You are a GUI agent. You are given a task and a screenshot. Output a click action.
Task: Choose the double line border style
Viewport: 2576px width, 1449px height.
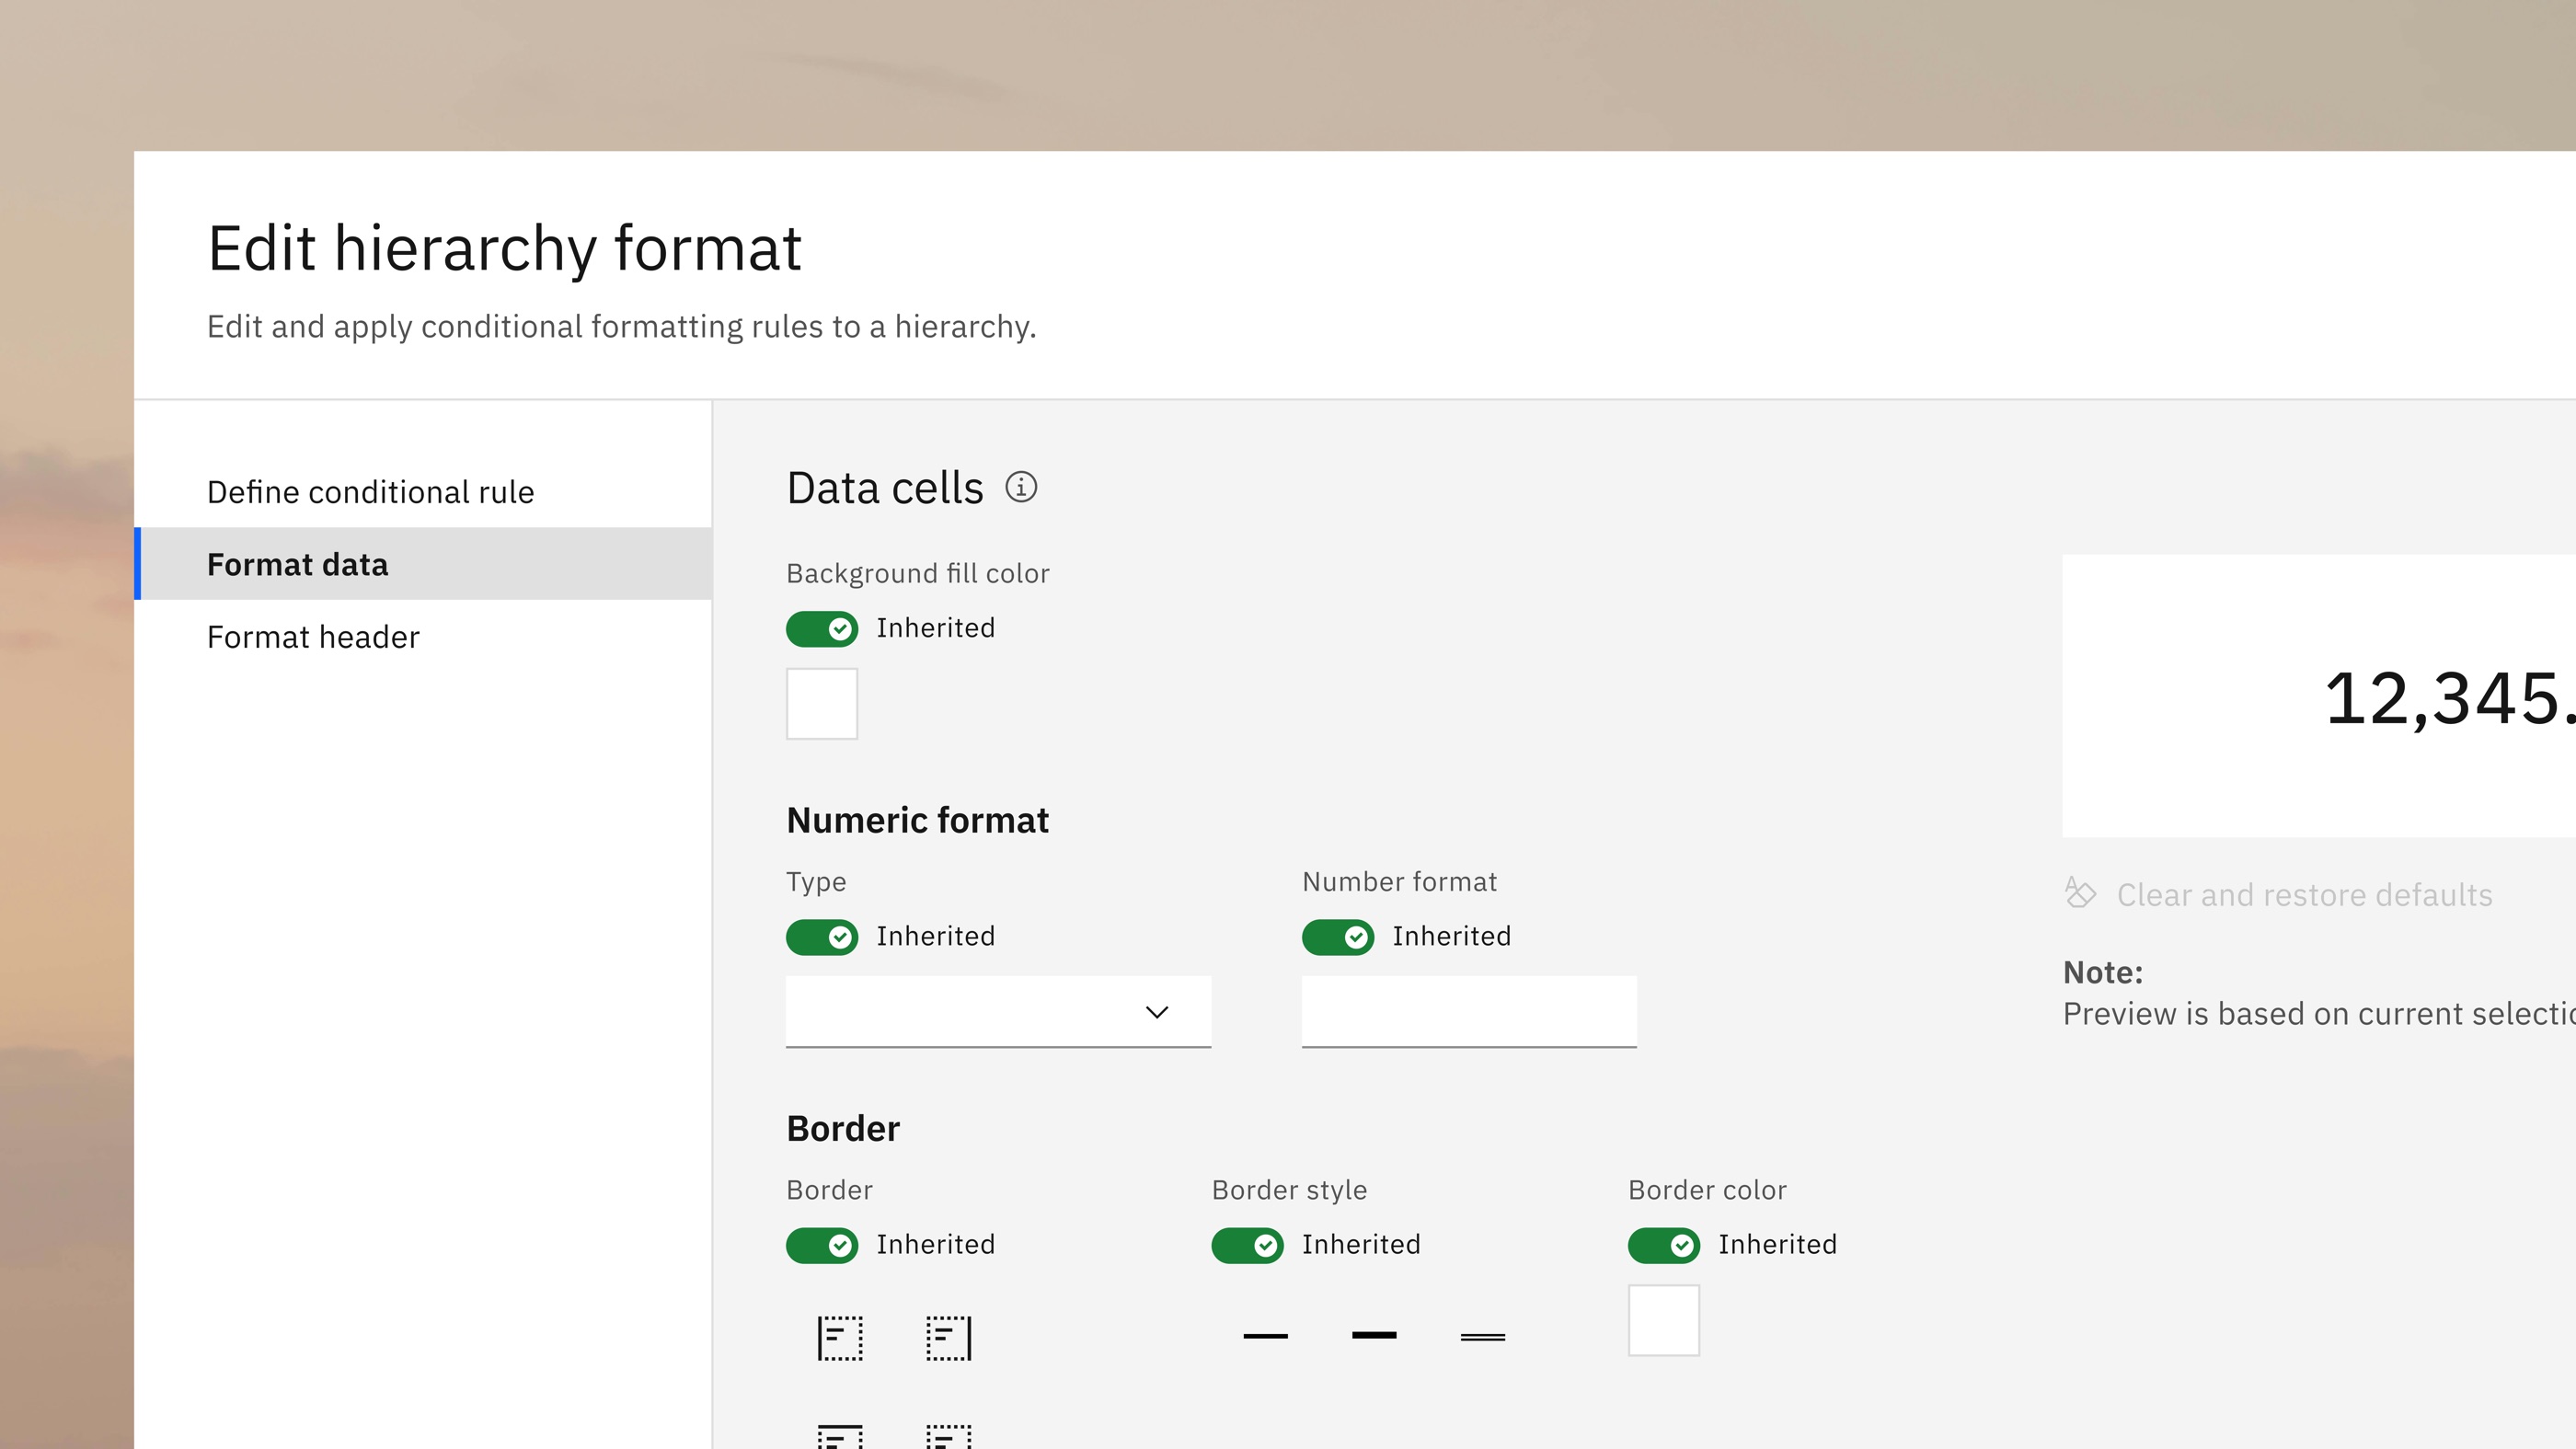point(1482,1337)
